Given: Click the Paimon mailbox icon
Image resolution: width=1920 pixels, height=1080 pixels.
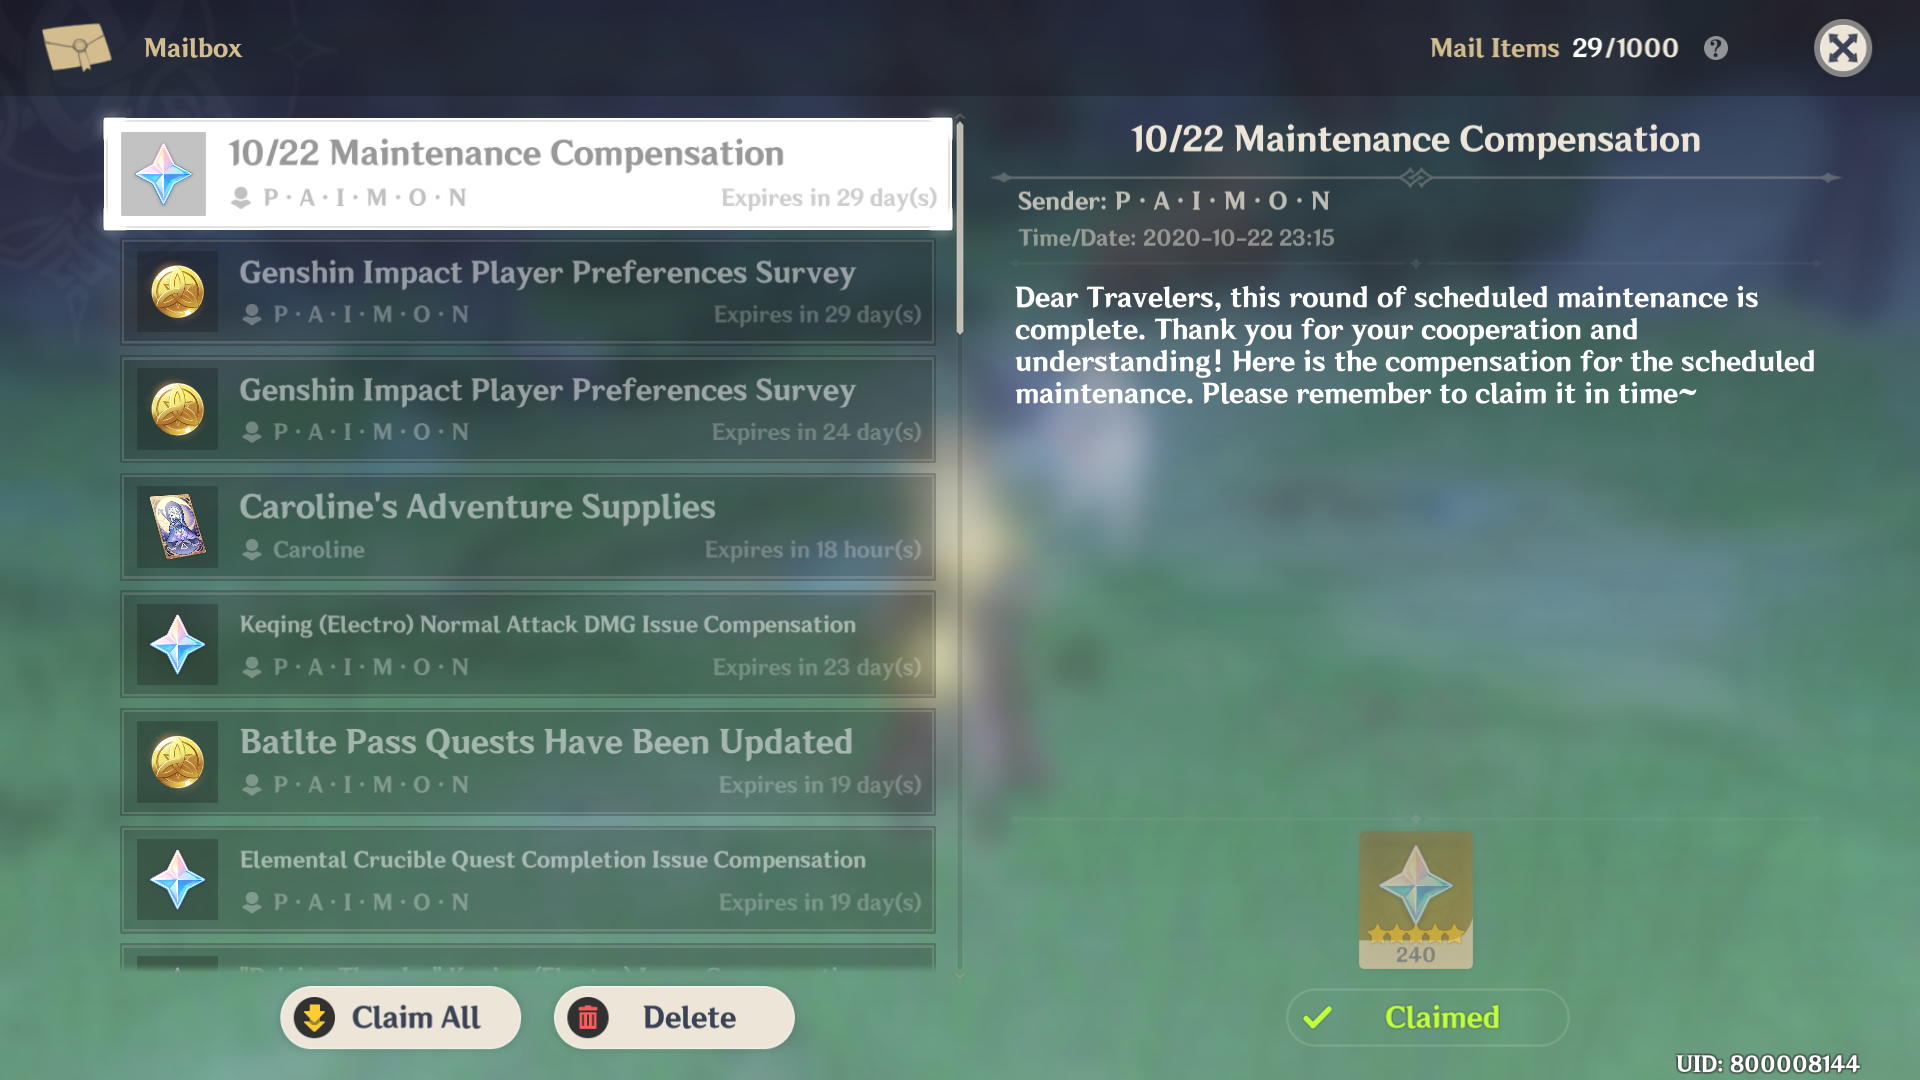Looking at the screenshot, I should click(x=74, y=47).
